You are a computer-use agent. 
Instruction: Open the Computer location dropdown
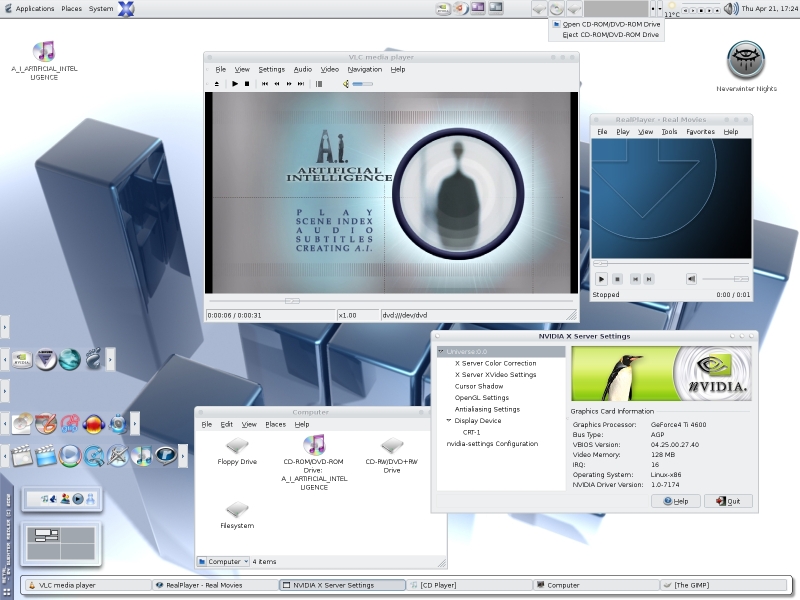click(223, 561)
